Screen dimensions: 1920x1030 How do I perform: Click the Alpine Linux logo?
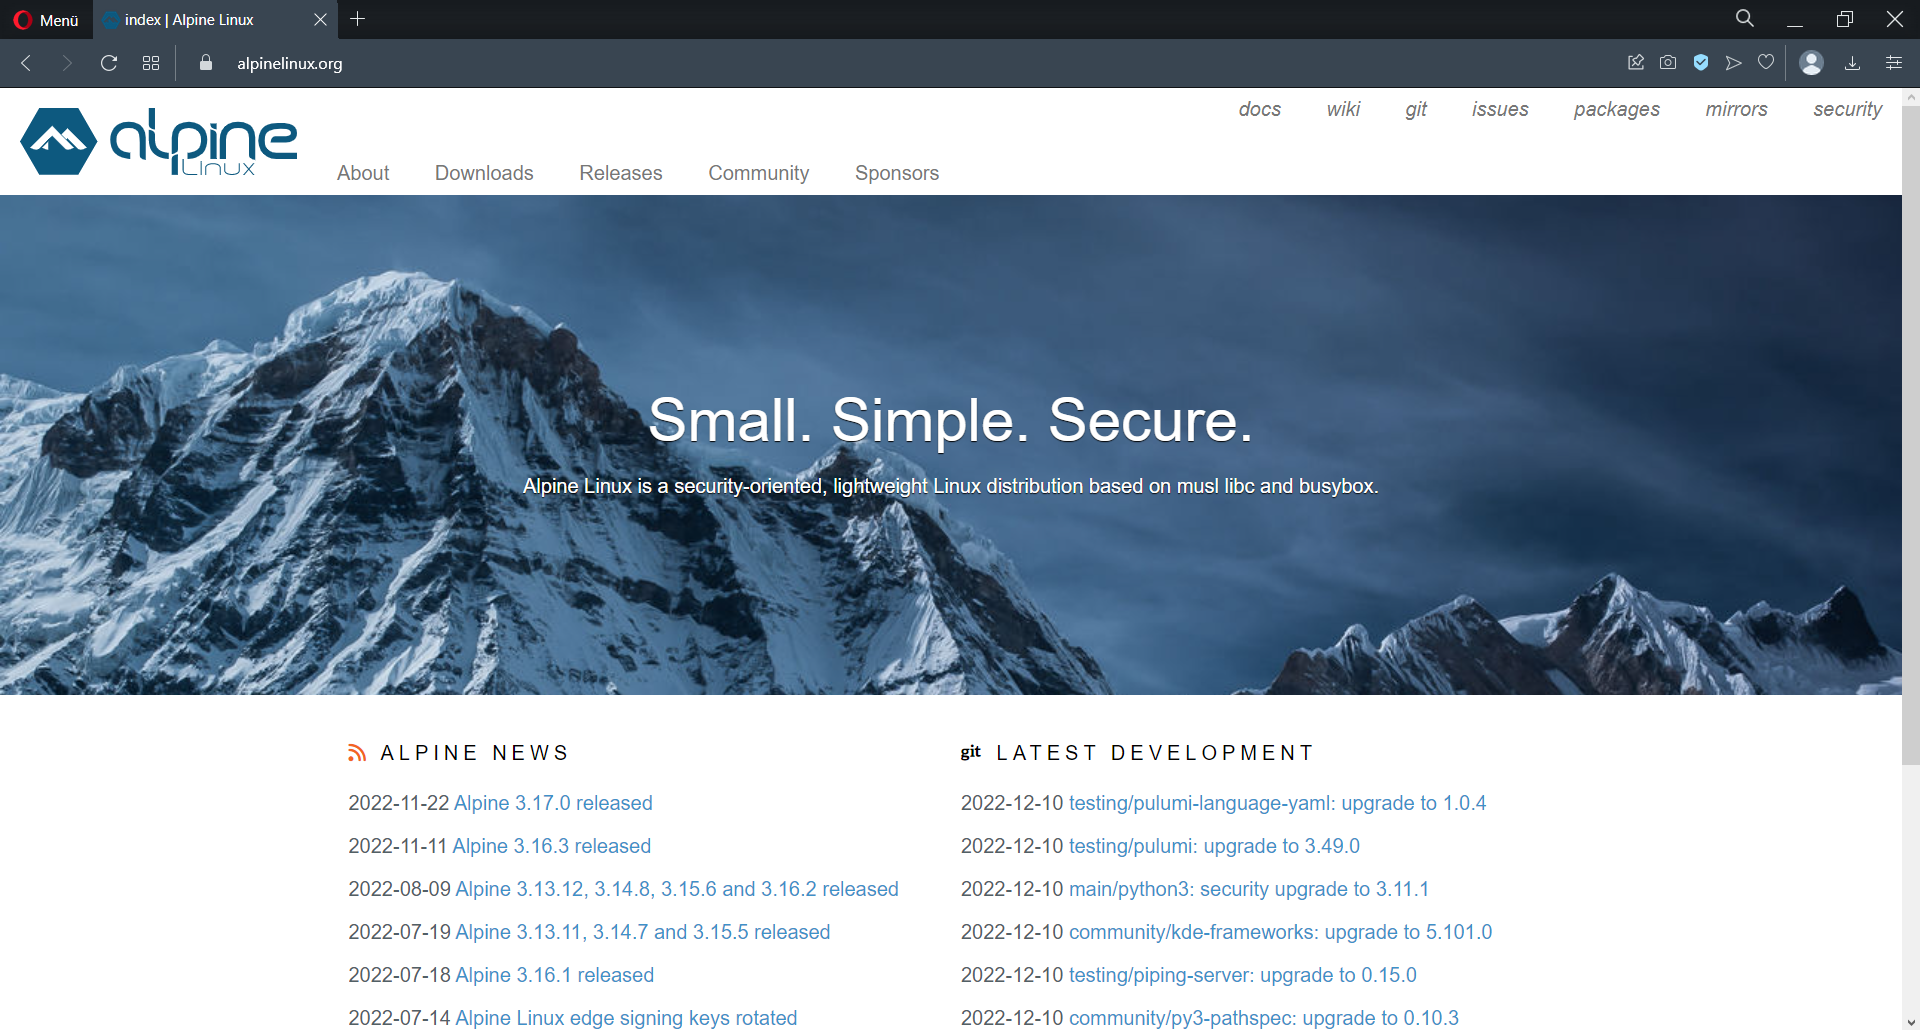(x=159, y=141)
